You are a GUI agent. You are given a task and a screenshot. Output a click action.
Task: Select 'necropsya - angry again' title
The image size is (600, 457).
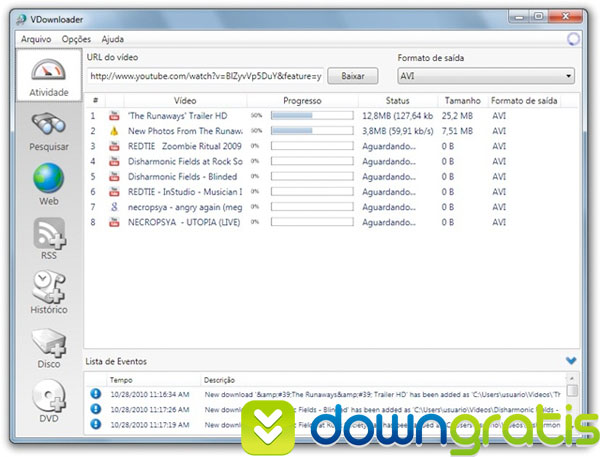(x=185, y=207)
